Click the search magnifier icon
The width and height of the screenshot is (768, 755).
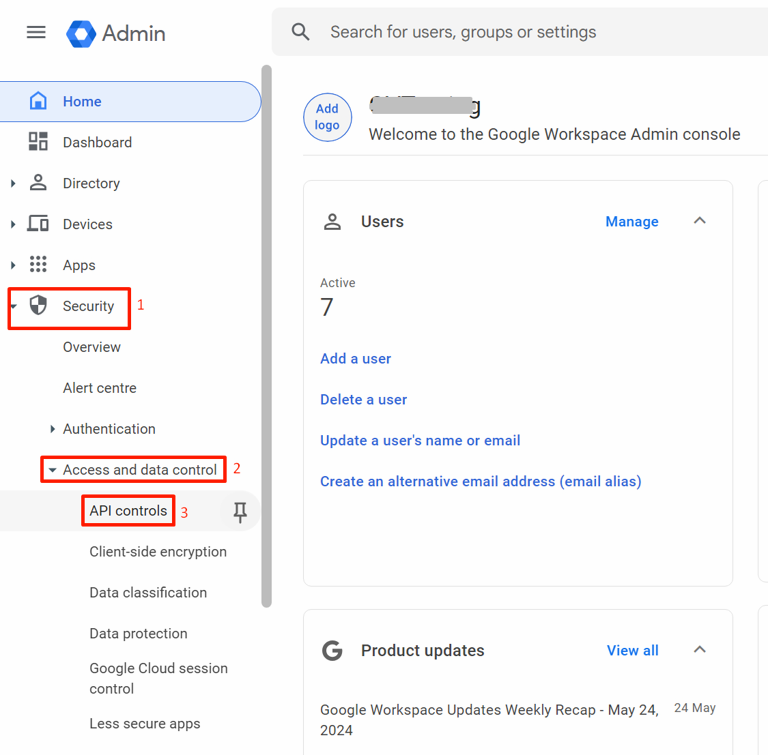tap(301, 32)
